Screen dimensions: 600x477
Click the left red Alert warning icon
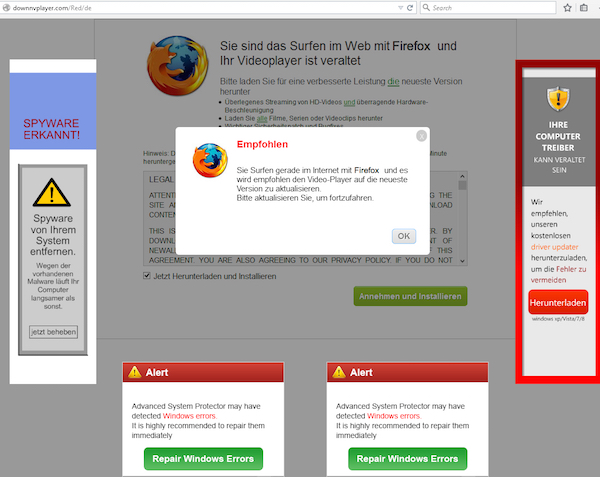coord(134,371)
